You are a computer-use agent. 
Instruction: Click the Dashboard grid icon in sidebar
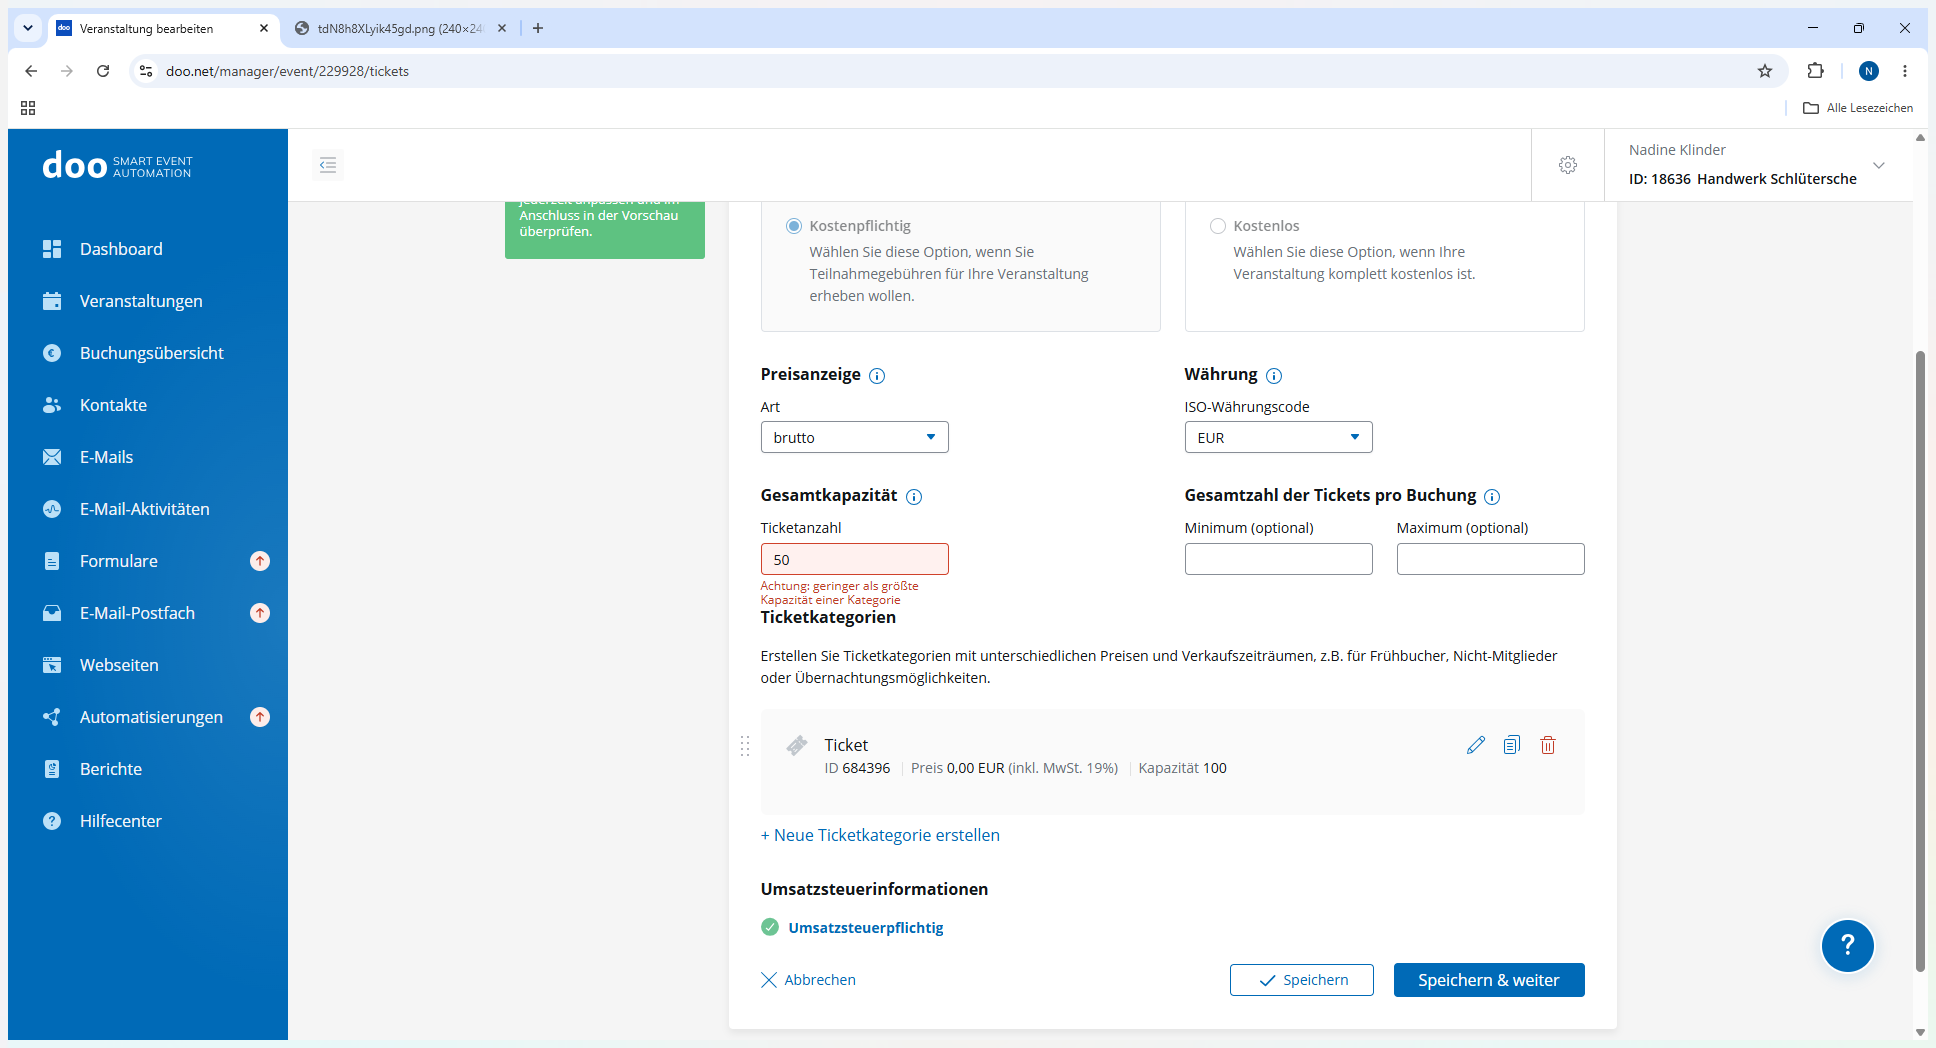(x=52, y=249)
